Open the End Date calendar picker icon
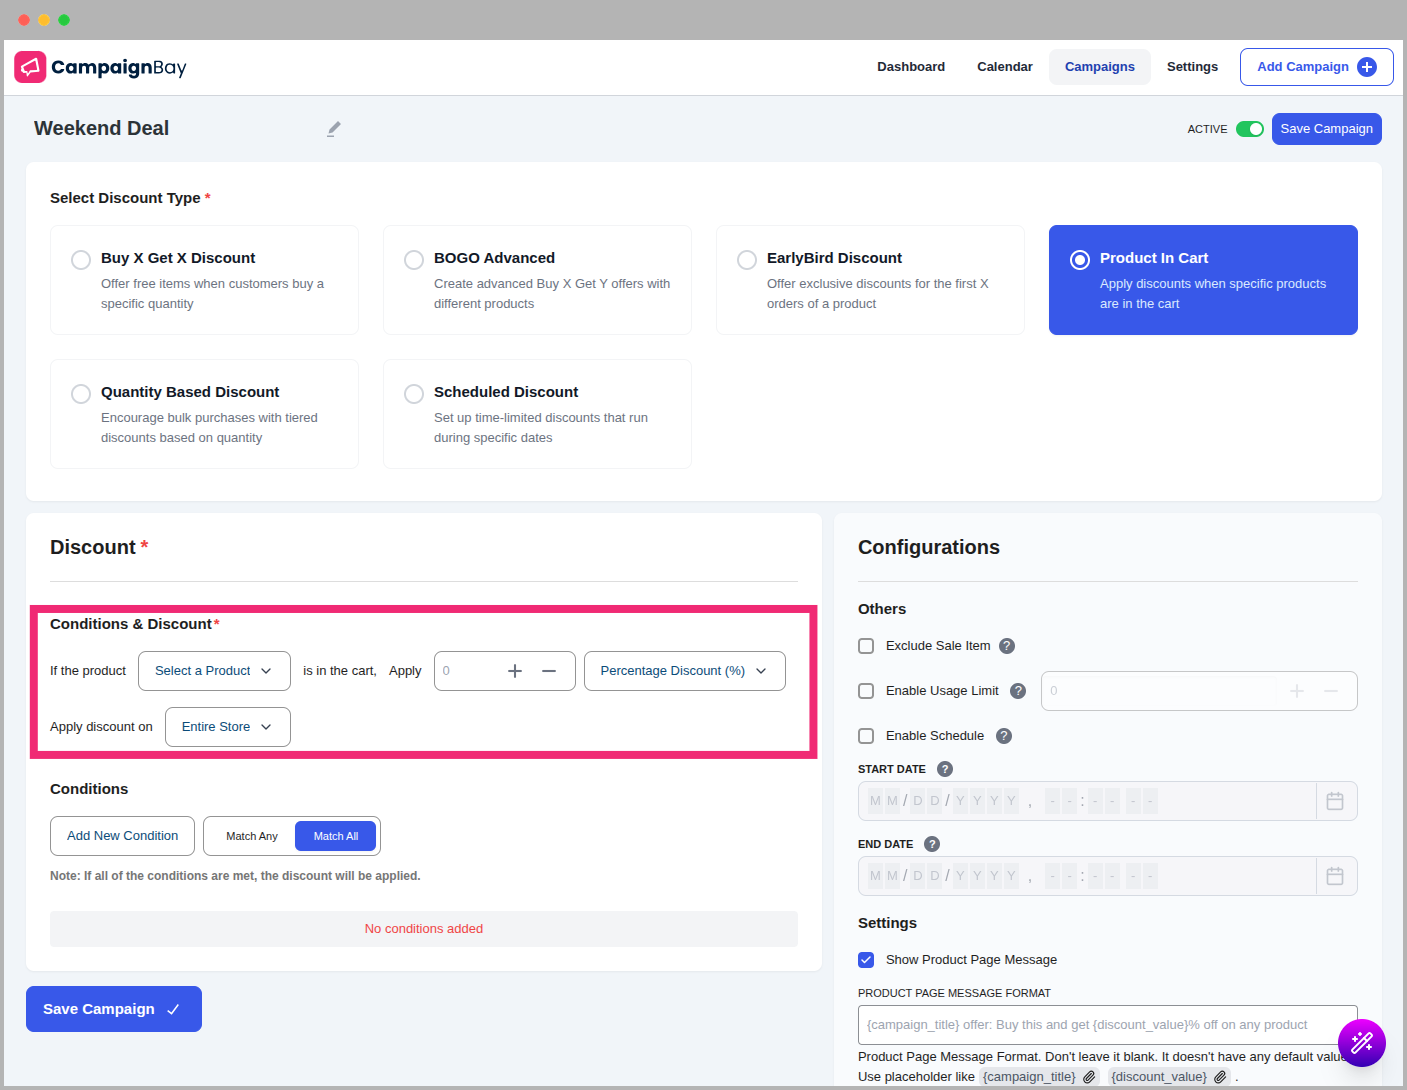Viewport: 1407px width, 1090px height. click(x=1335, y=876)
